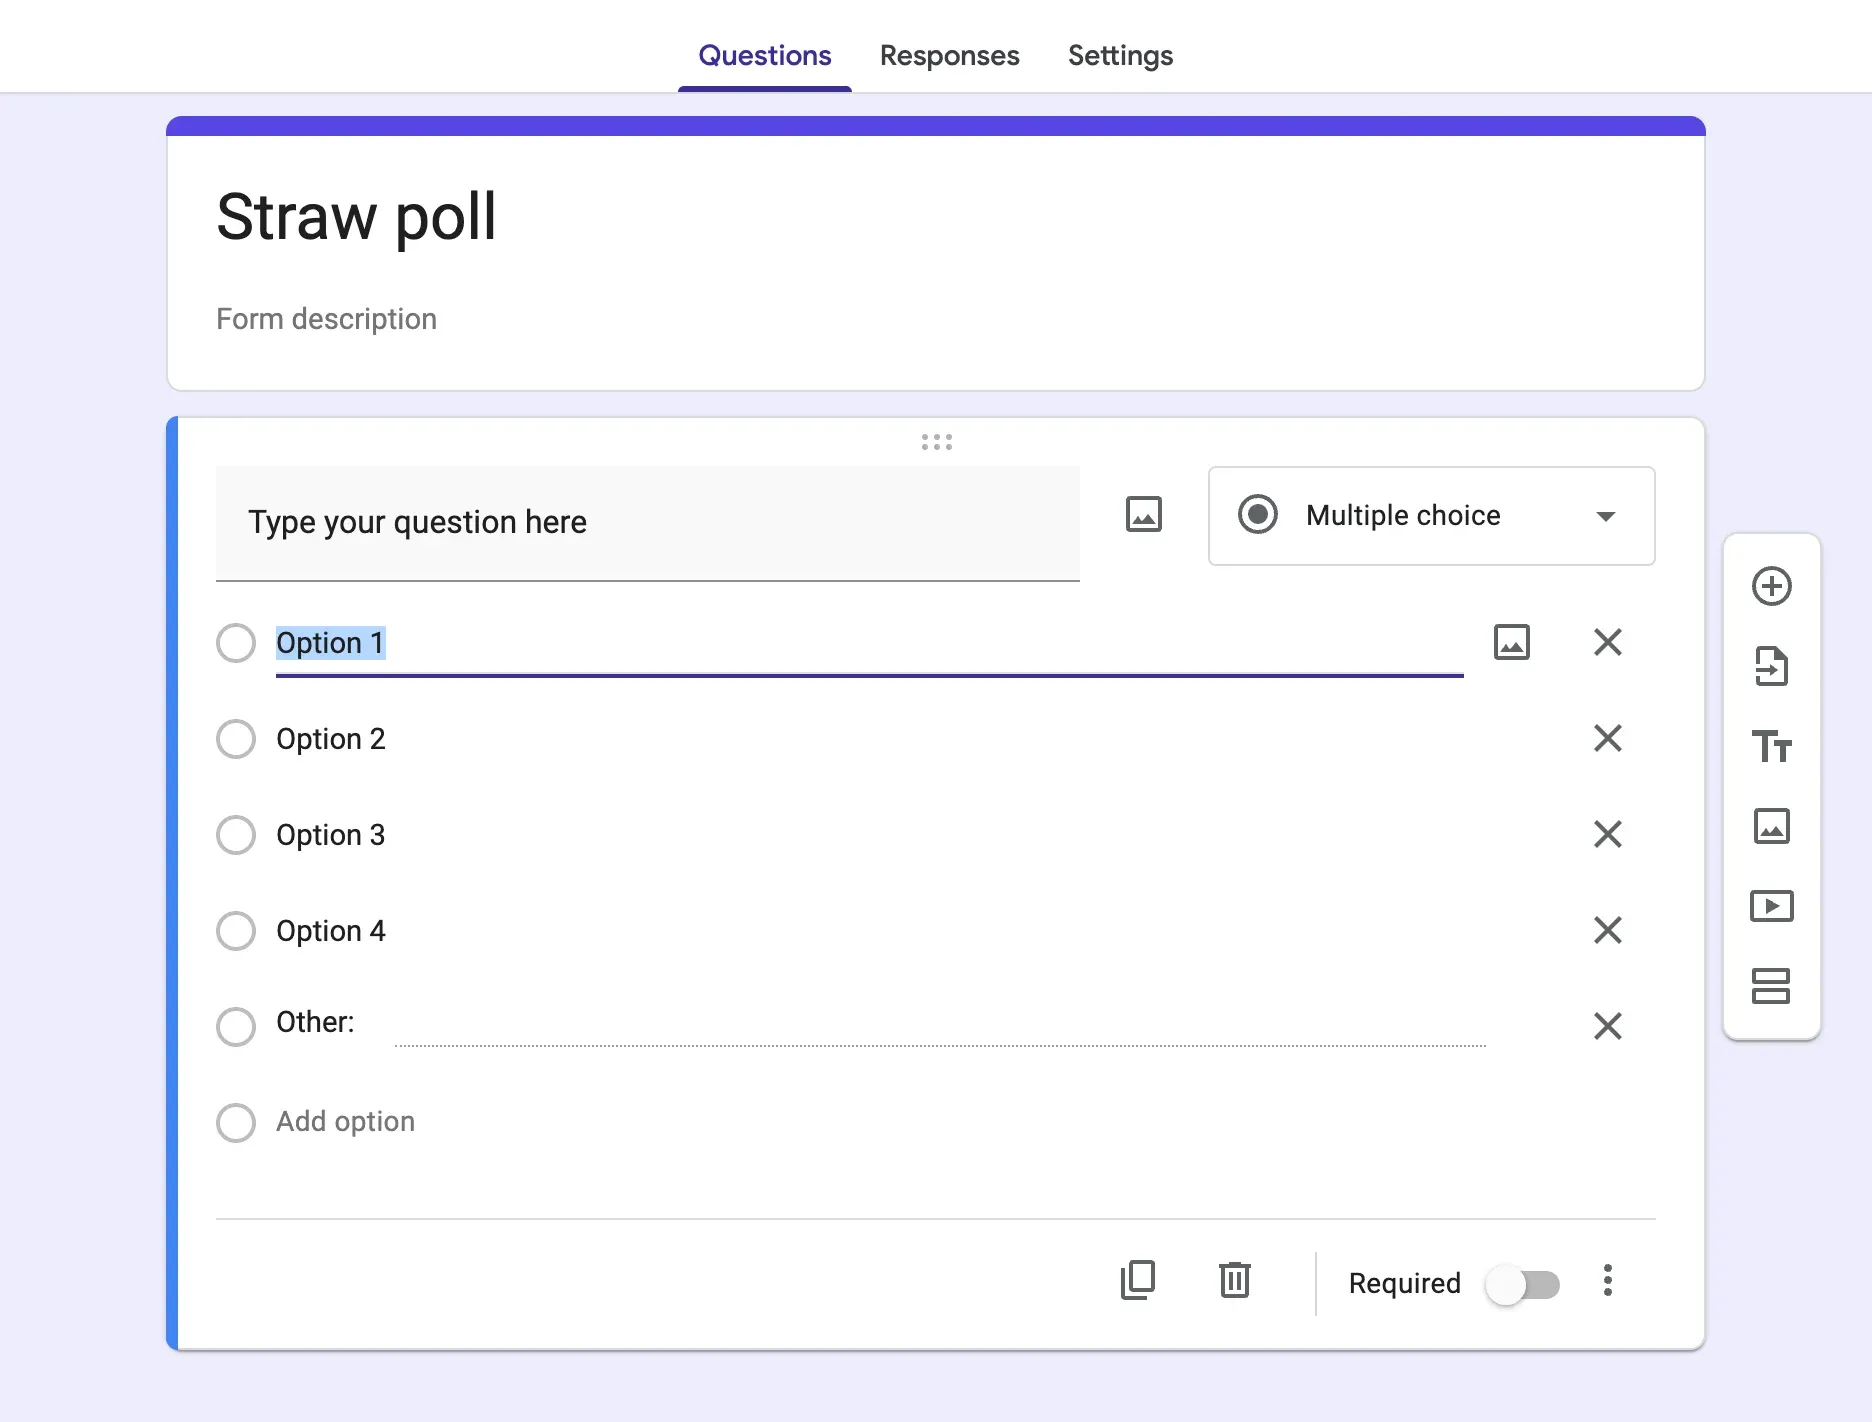Remove the Other option
Viewport: 1872px width, 1422px height.
[1607, 1026]
